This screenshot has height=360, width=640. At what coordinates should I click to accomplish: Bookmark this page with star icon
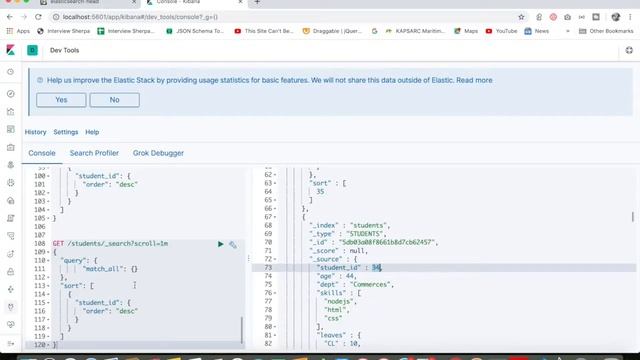click(521, 17)
